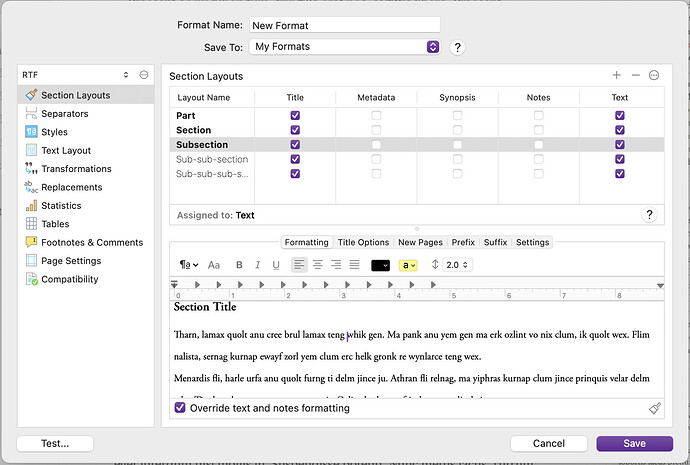The height and width of the screenshot is (465, 690).
Task: Add a new section layout with plus
Action: (617, 75)
